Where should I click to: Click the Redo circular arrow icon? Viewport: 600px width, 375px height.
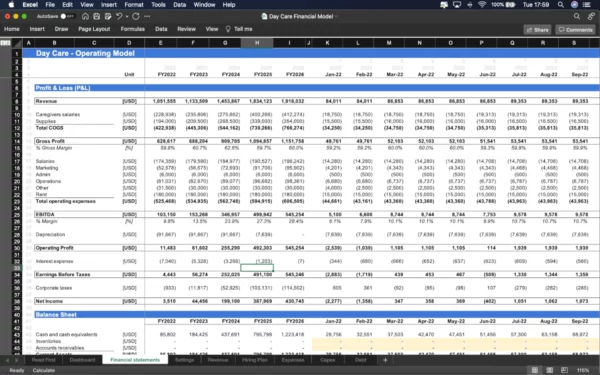(x=136, y=16)
